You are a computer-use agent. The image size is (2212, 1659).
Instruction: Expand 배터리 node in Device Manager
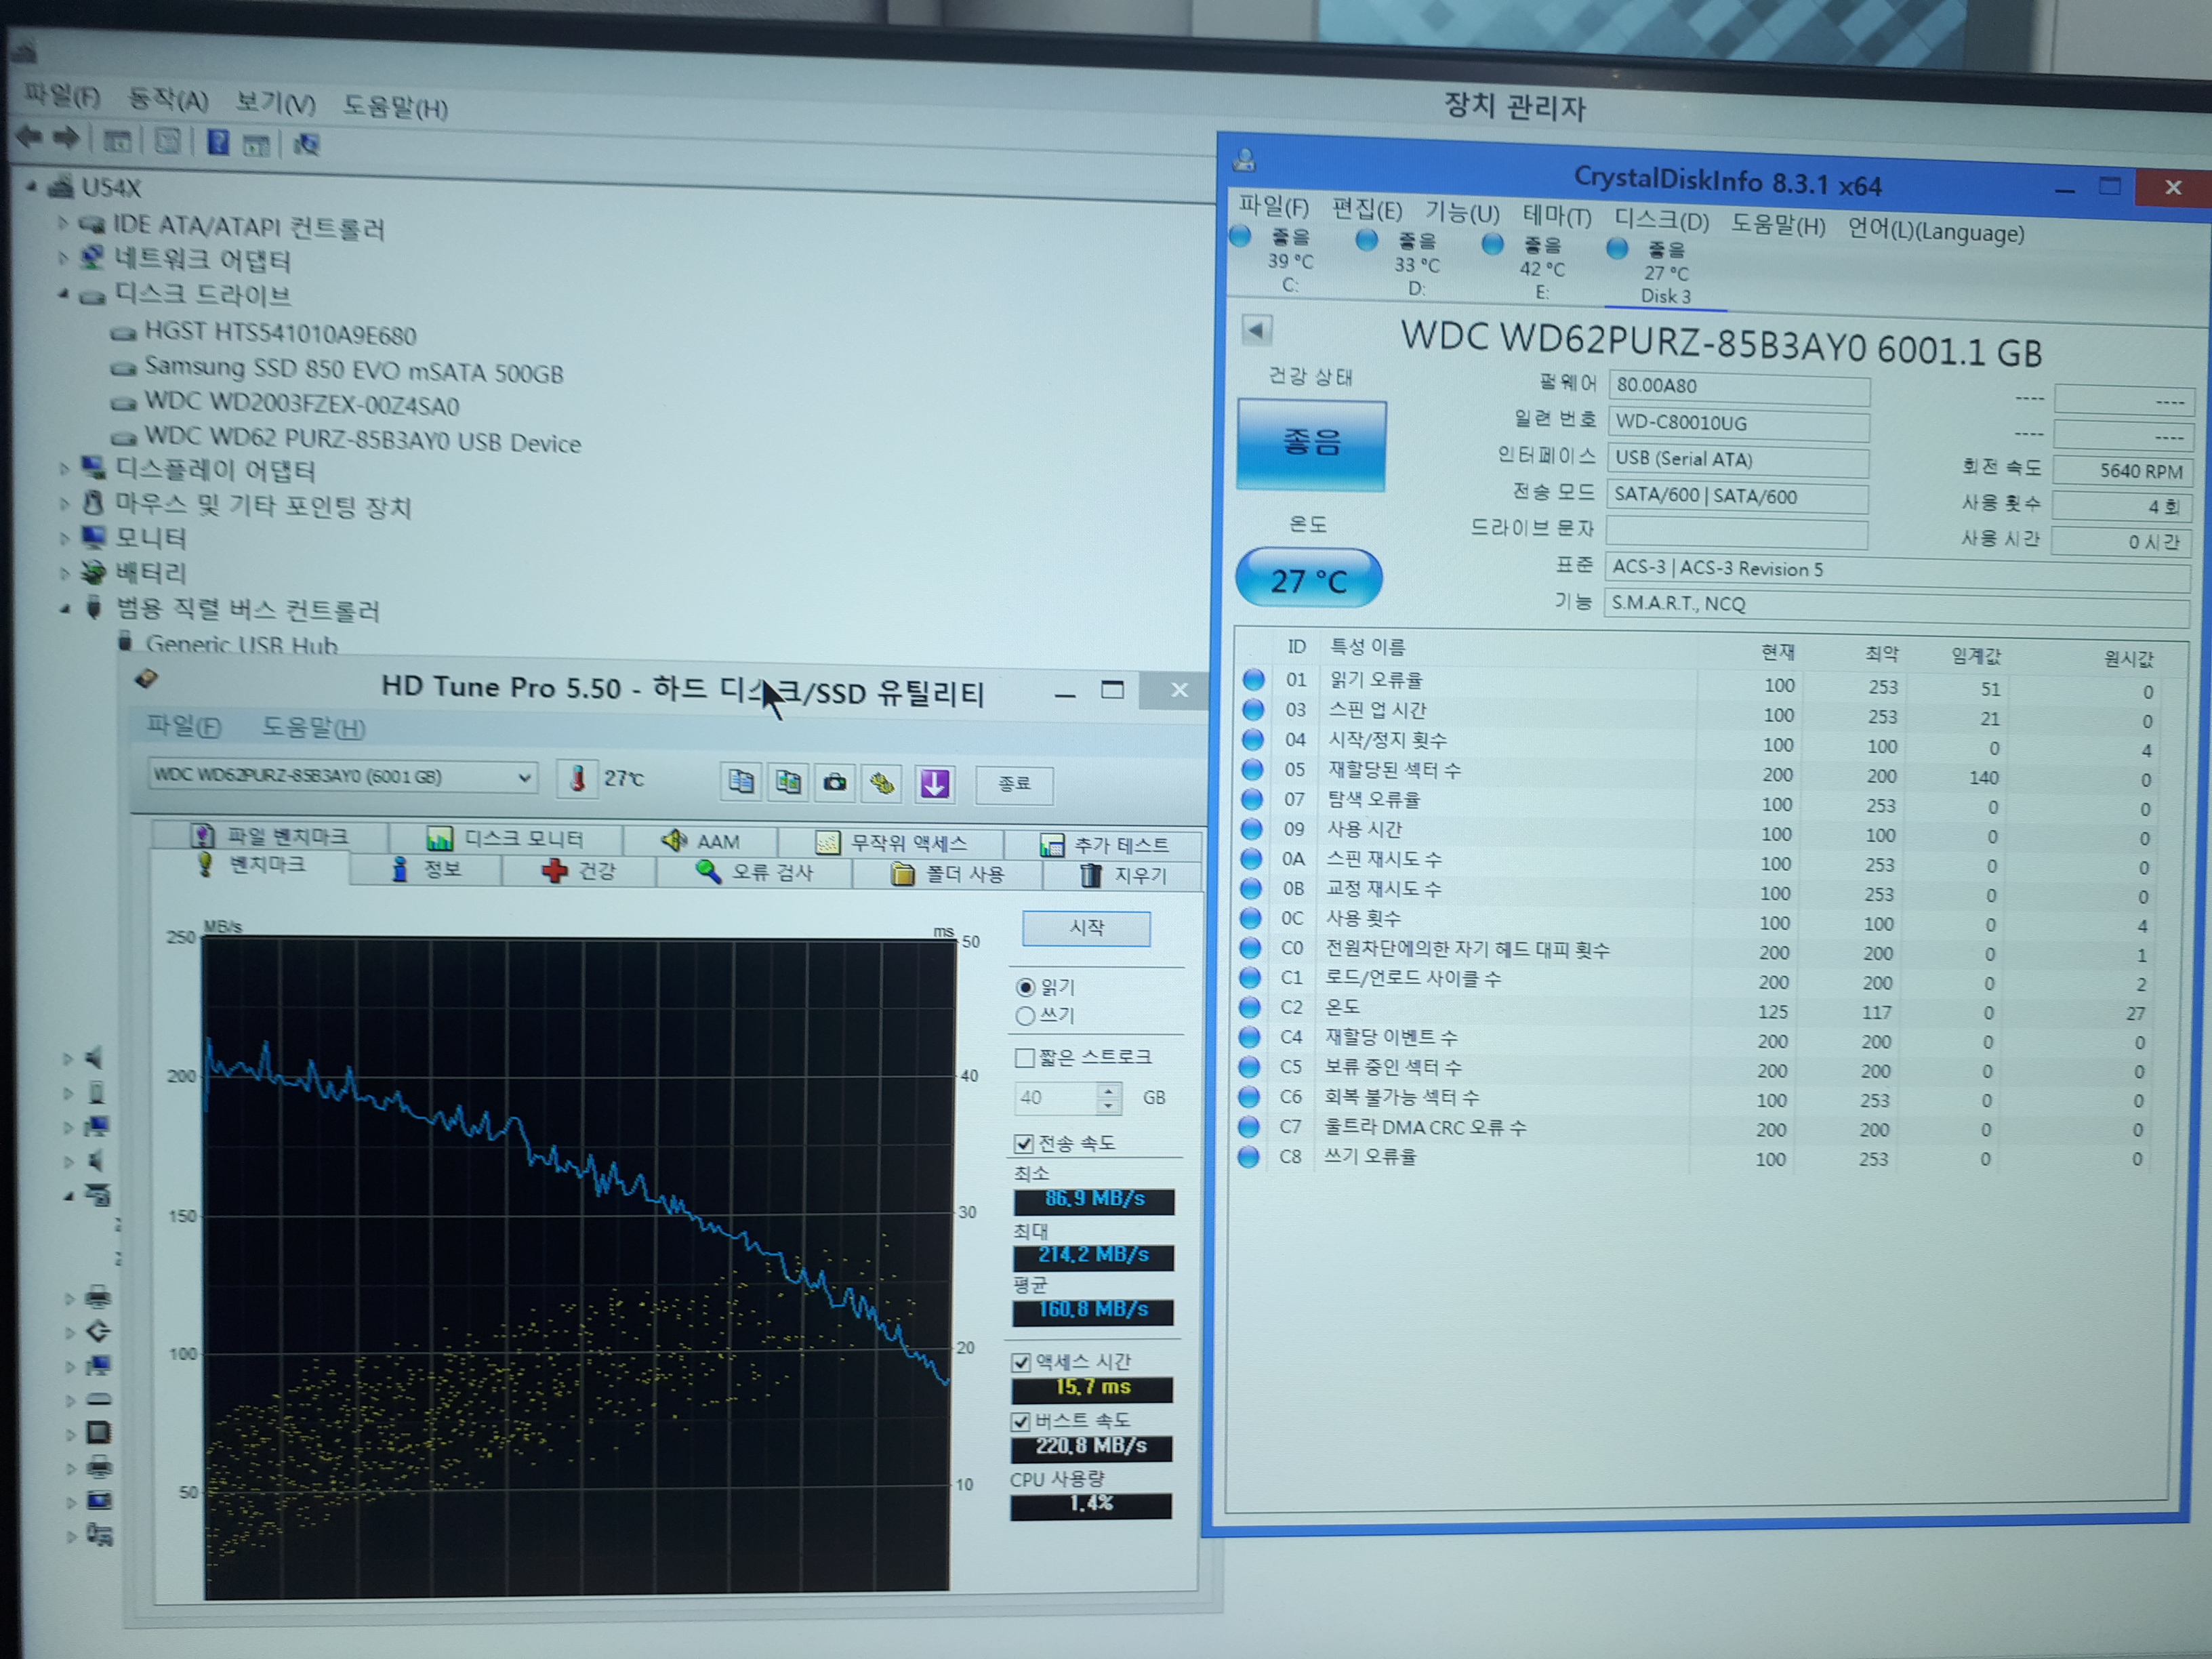coord(64,573)
